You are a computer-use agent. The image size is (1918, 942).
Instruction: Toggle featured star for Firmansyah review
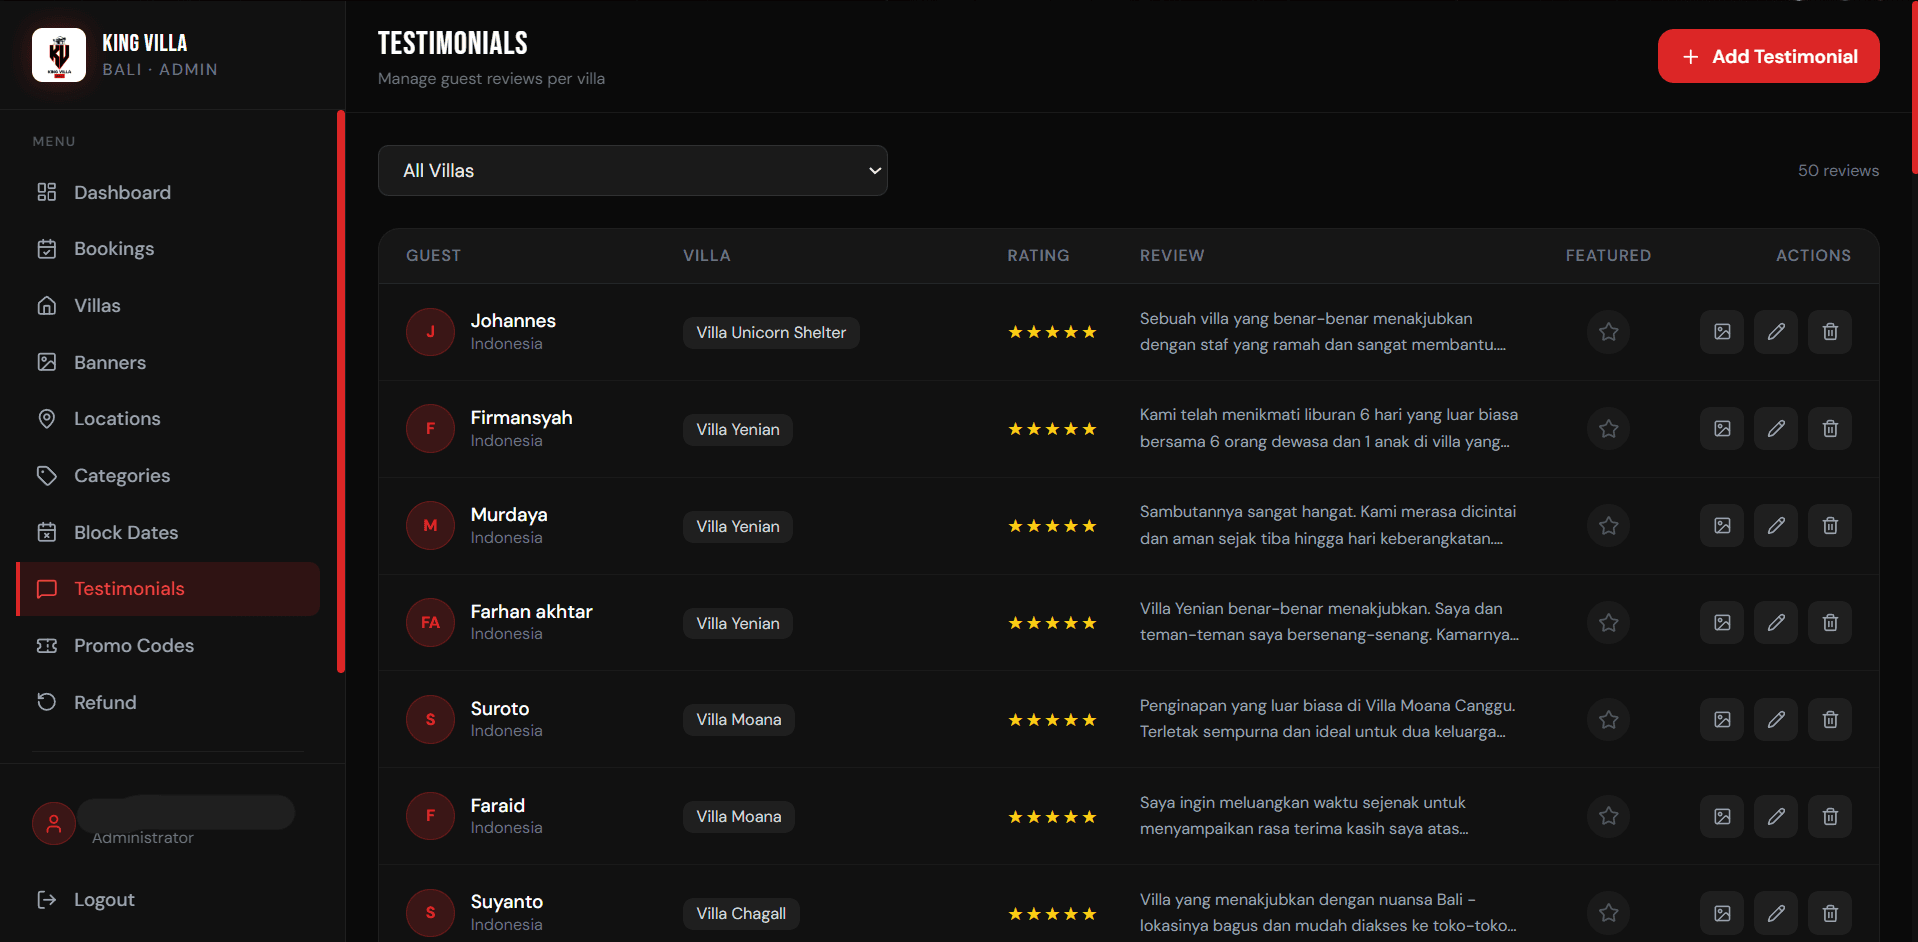click(1608, 429)
